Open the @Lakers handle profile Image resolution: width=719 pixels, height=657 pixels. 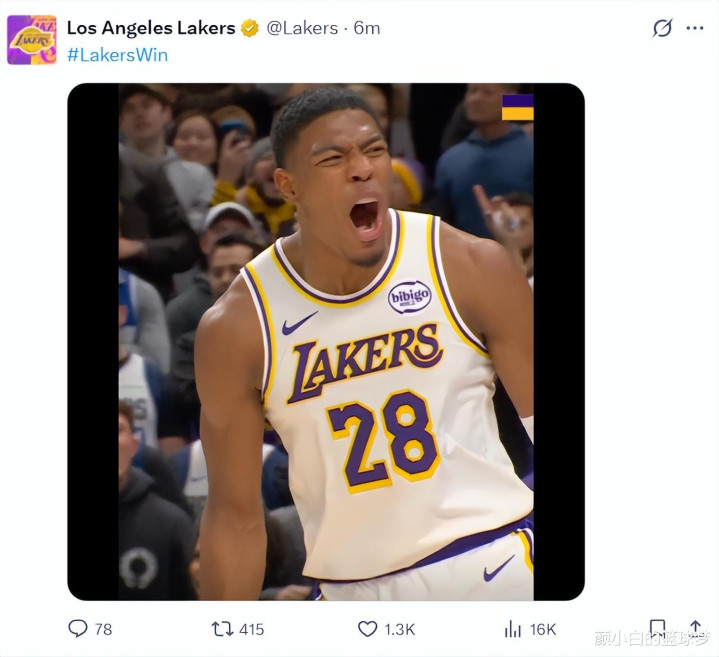[x=302, y=28]
